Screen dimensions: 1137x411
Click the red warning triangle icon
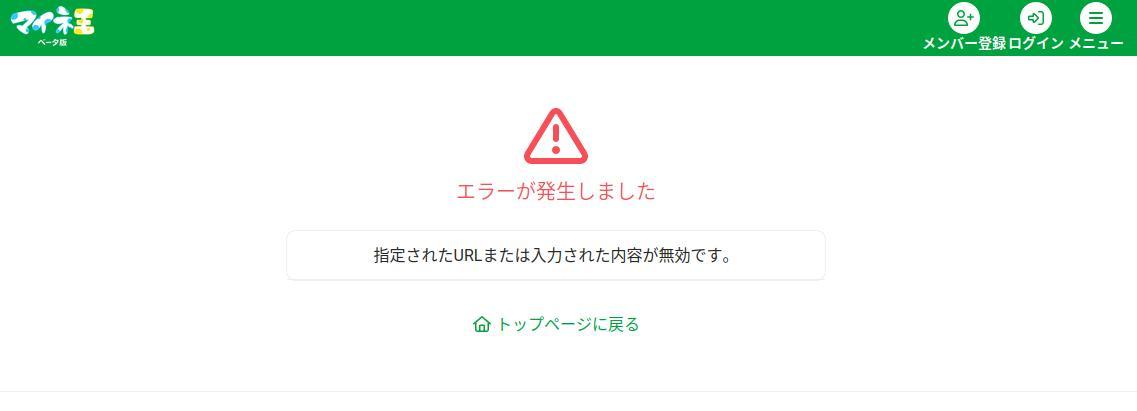click(x=555, y=136)
